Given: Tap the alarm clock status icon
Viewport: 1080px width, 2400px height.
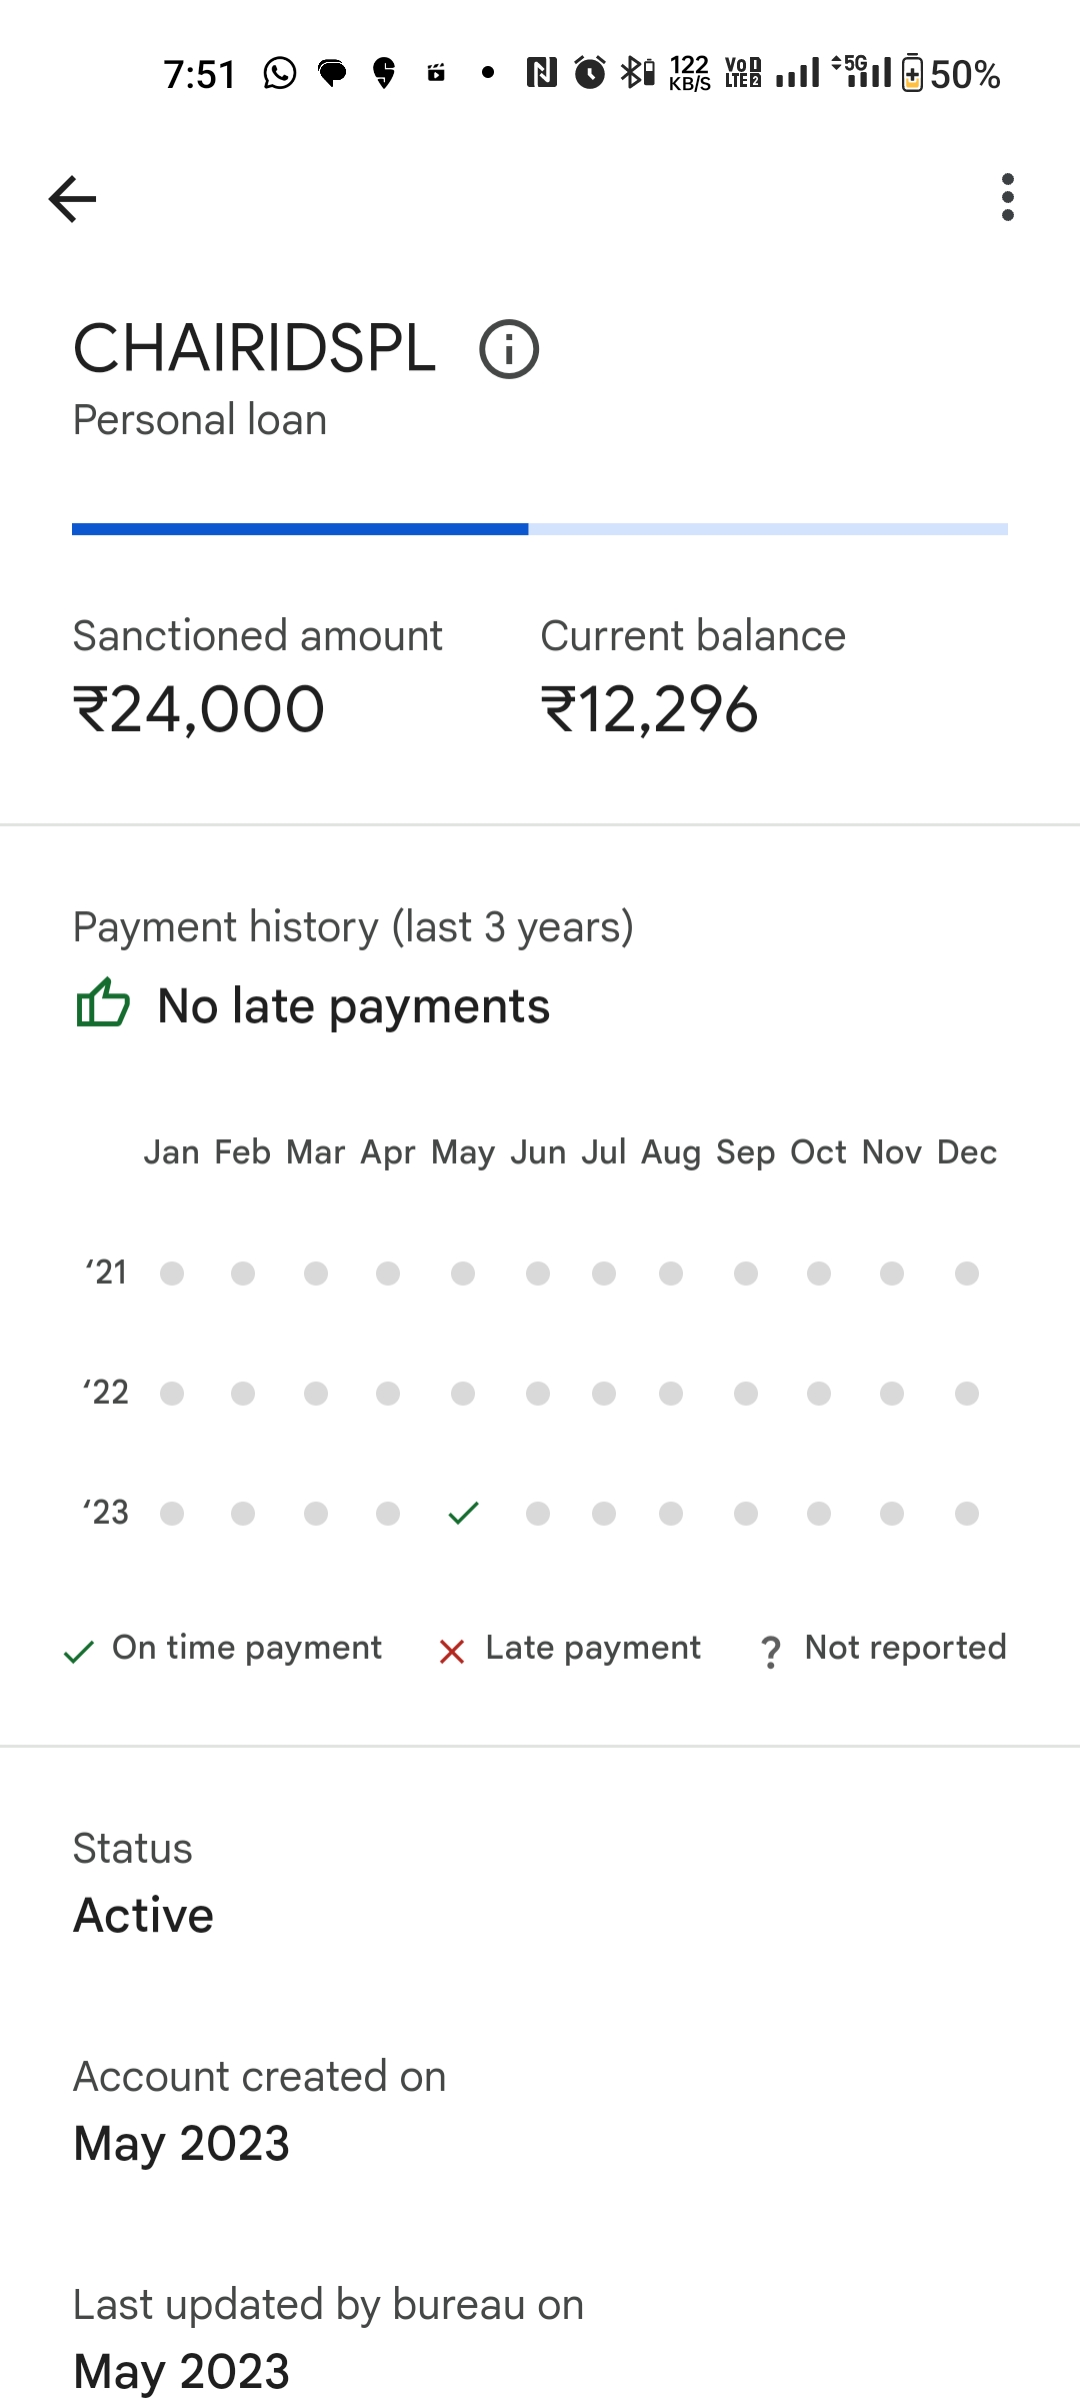Looking at the screenshot, I should tap(590, 73).
